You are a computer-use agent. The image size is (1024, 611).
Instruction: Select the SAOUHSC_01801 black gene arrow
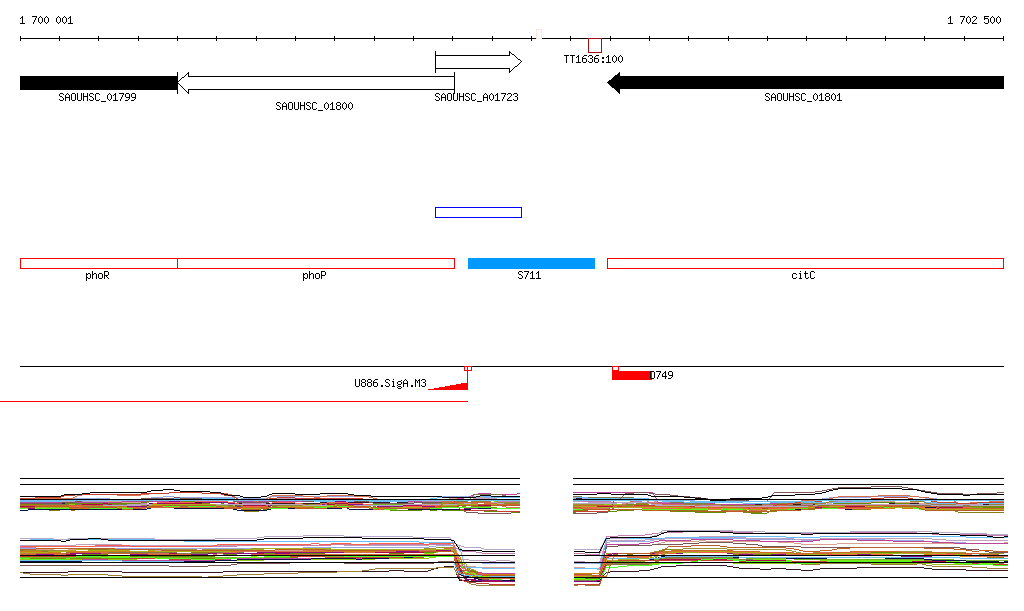point(805,82)
